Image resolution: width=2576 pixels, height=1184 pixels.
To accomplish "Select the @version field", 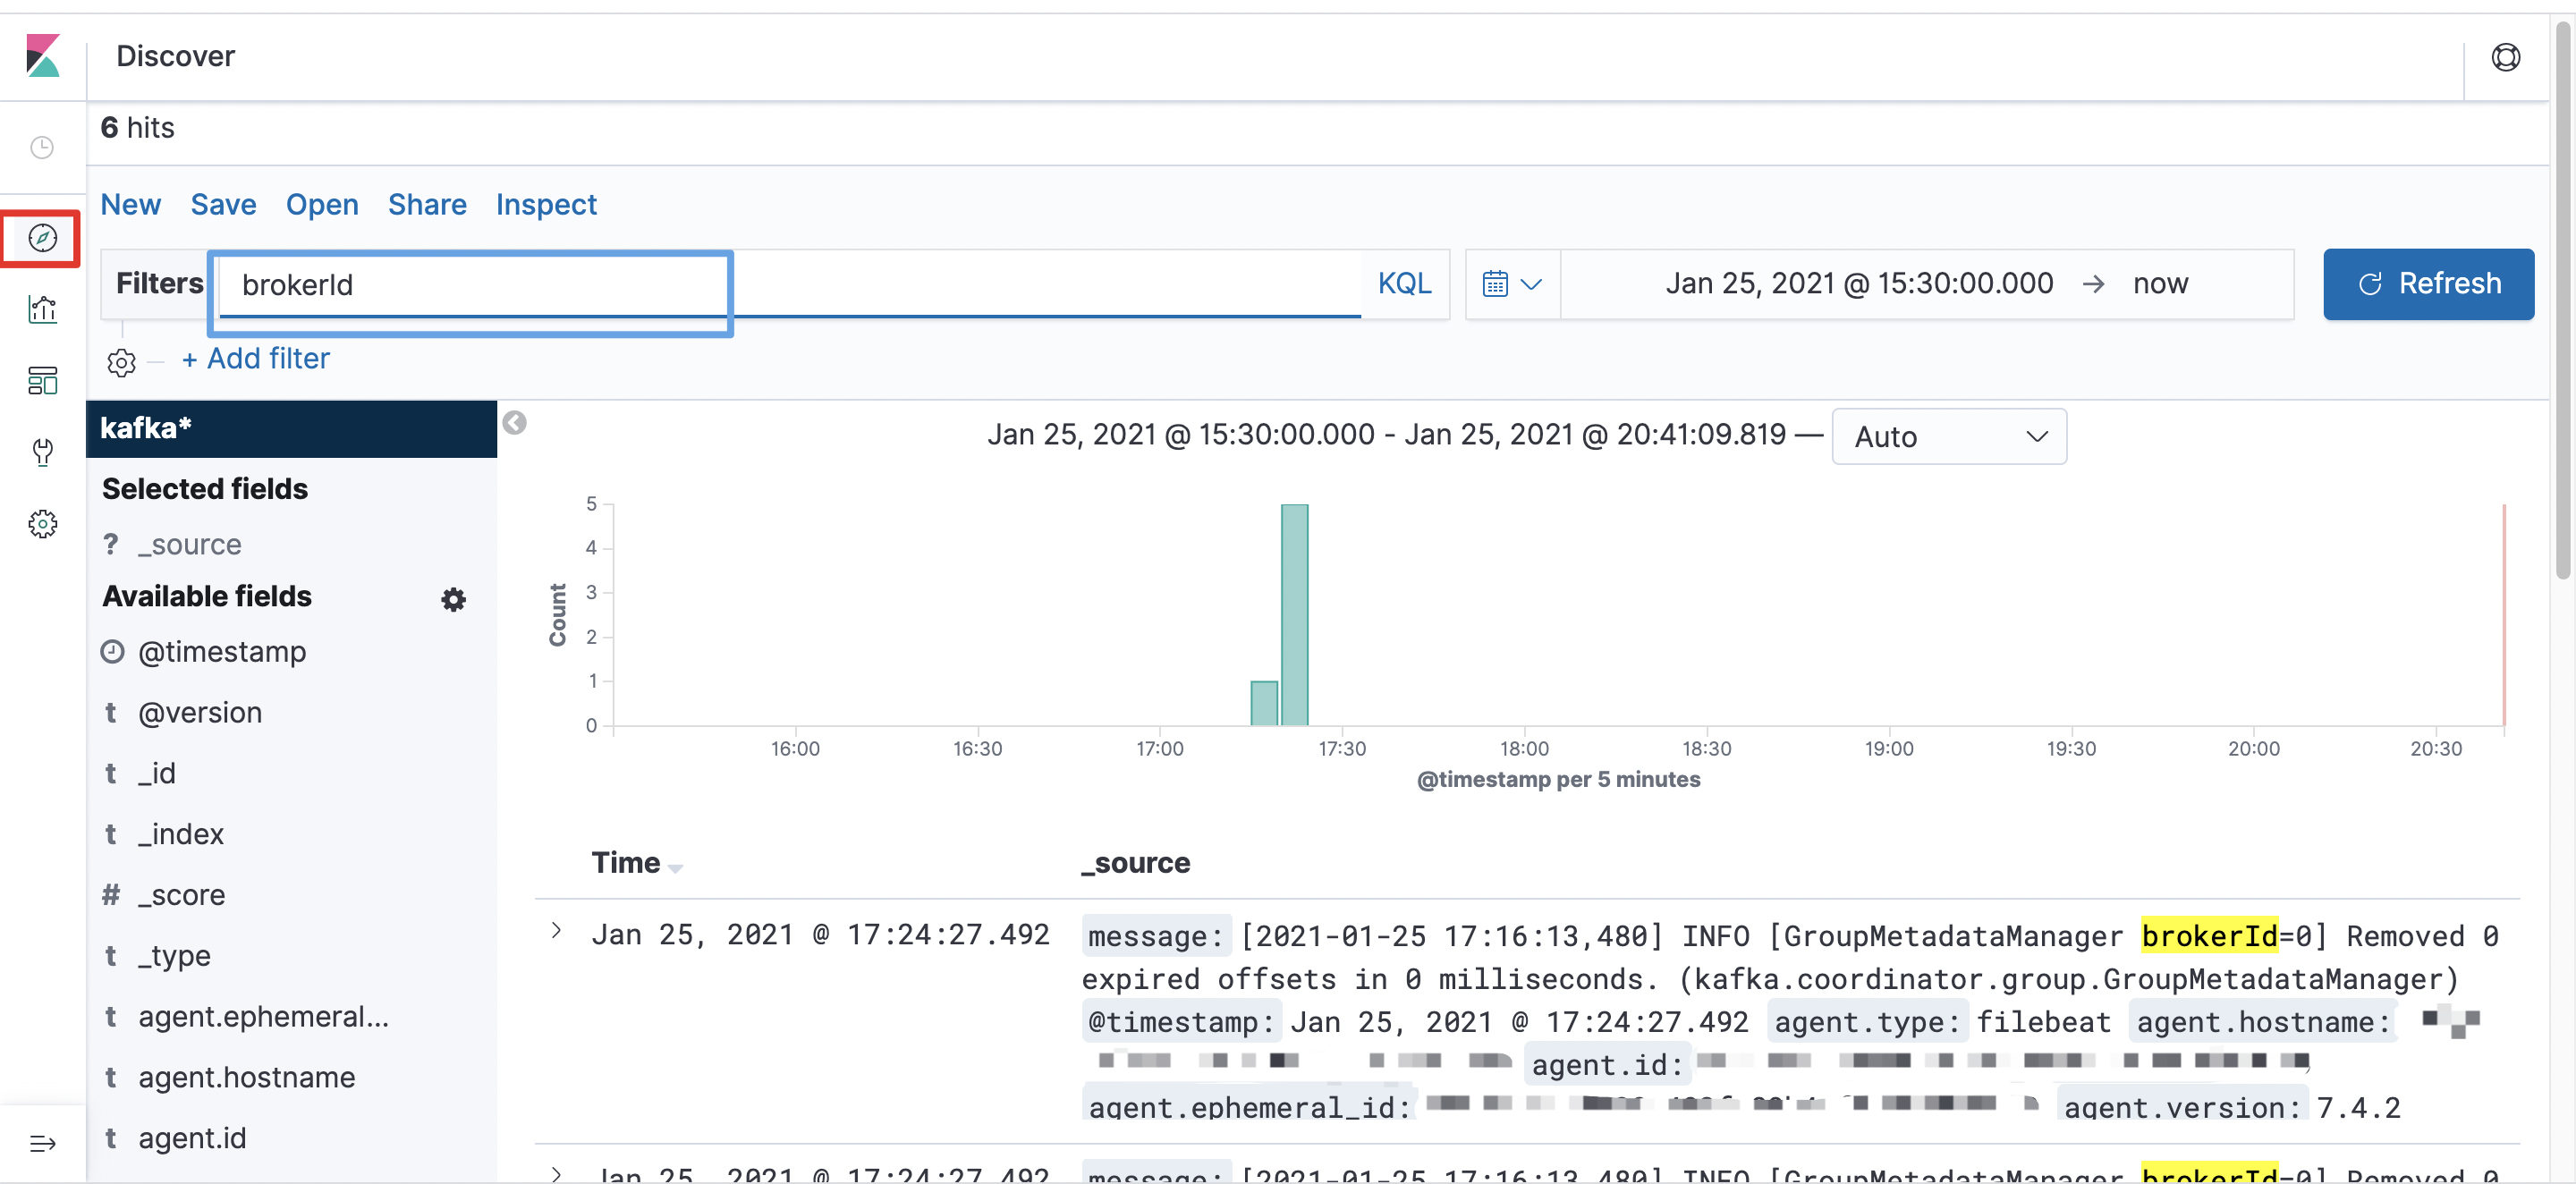I will 200,713.
